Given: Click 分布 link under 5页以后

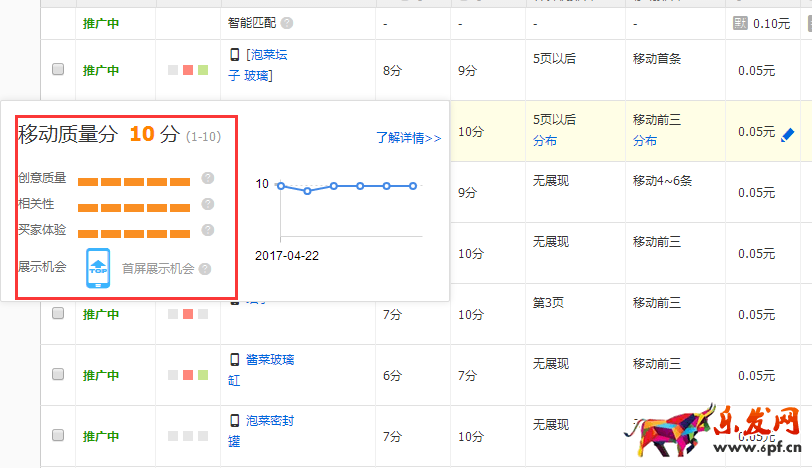Looking at the screenshot, I should tap(547, 141).
